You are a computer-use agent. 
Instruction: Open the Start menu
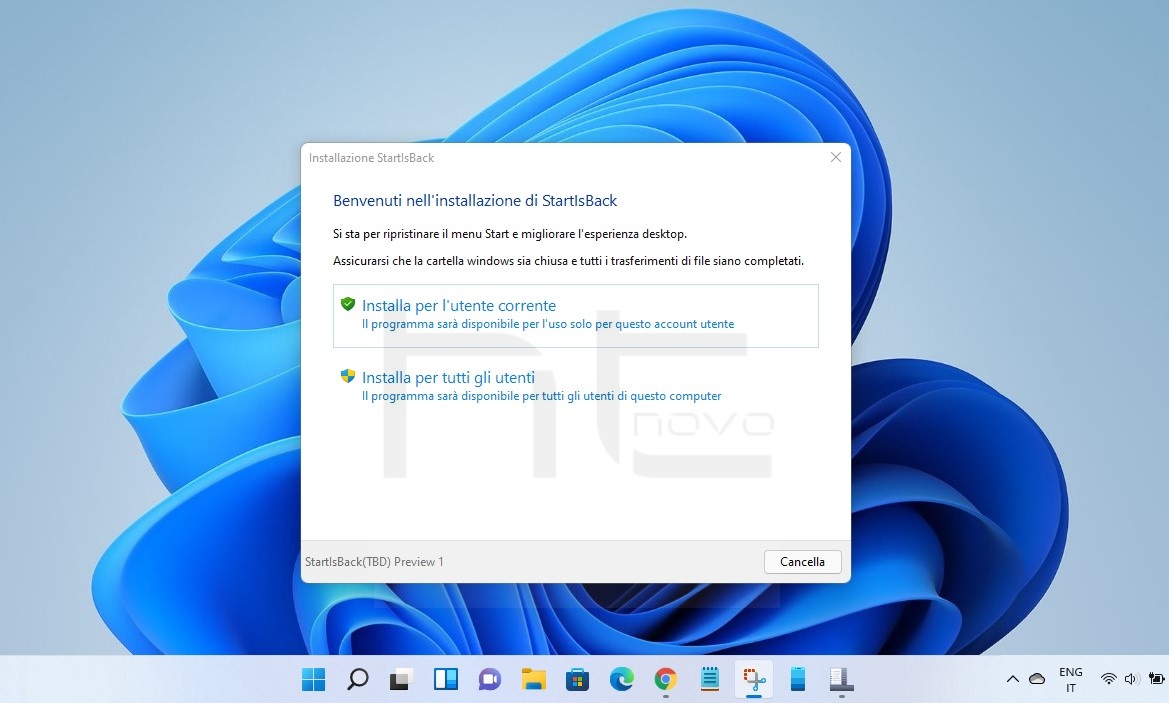tap(313, 679)
